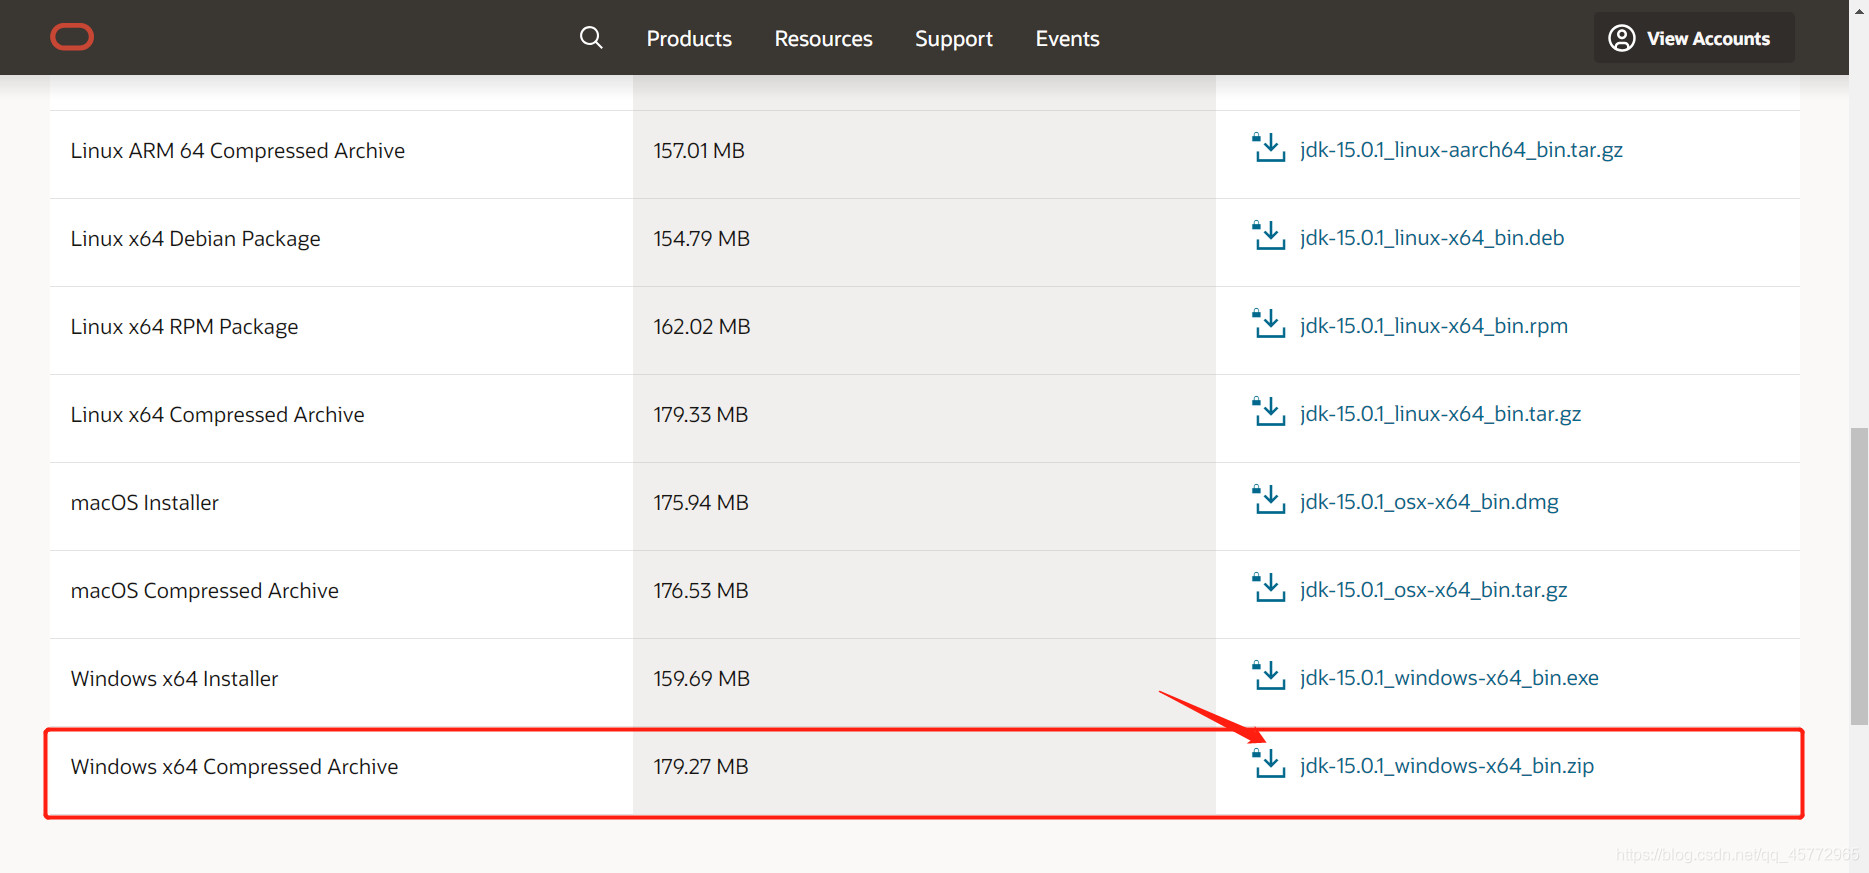Download jdk-15.0.1_windows-x64_bin.exe
The width and height of the screenshot is (1869, 873).
[1449, 678]
